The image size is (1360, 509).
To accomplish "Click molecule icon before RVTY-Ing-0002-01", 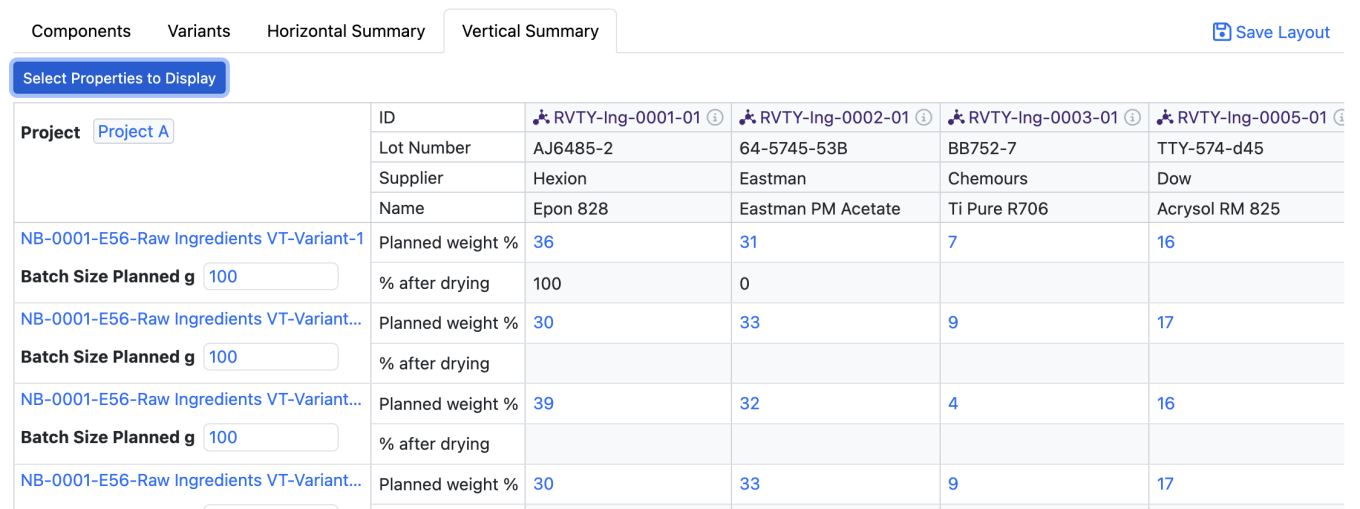I will (x=747, y=118).
